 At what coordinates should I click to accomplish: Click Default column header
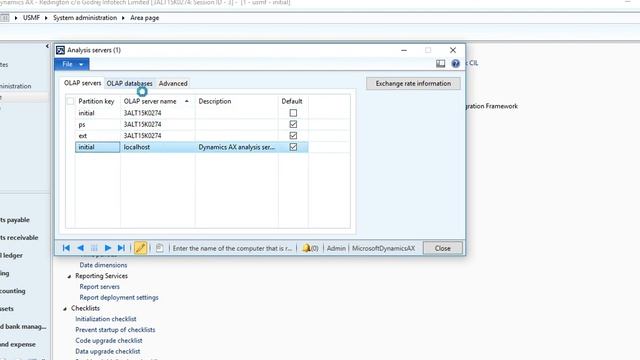pos(292,101)
